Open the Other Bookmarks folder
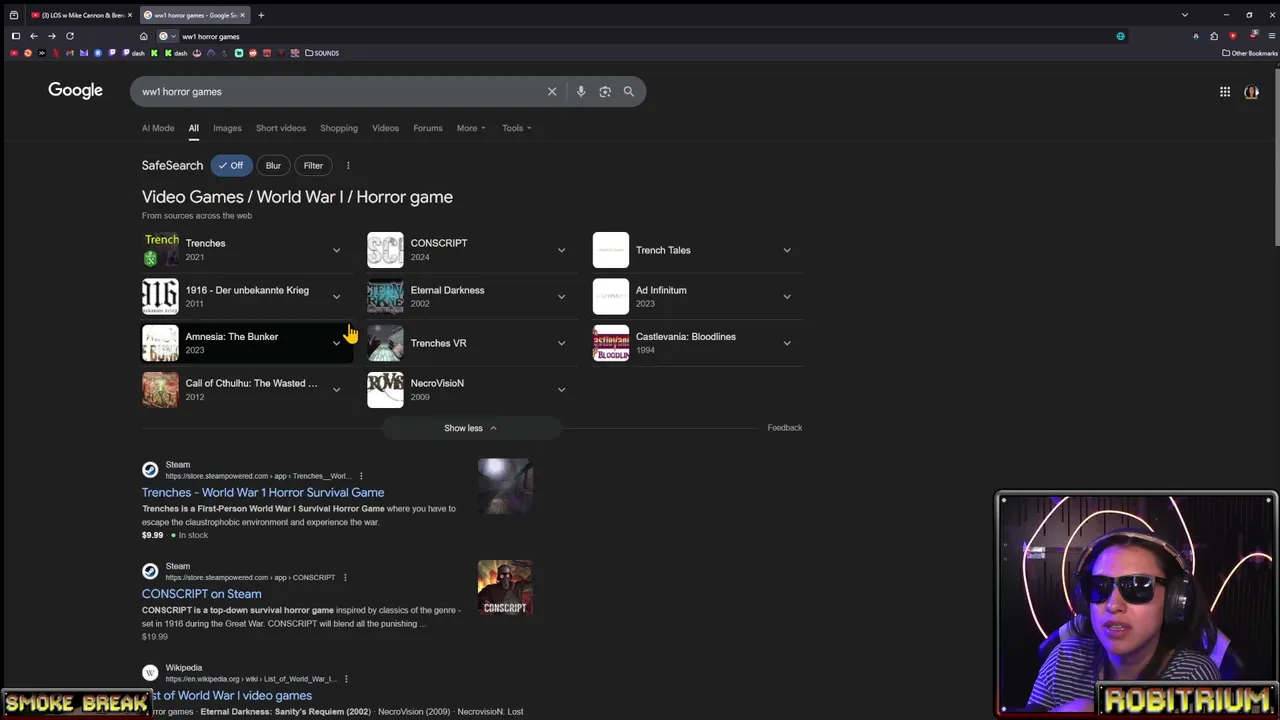Viewport: 1280px width, 720px height. 1249,53
